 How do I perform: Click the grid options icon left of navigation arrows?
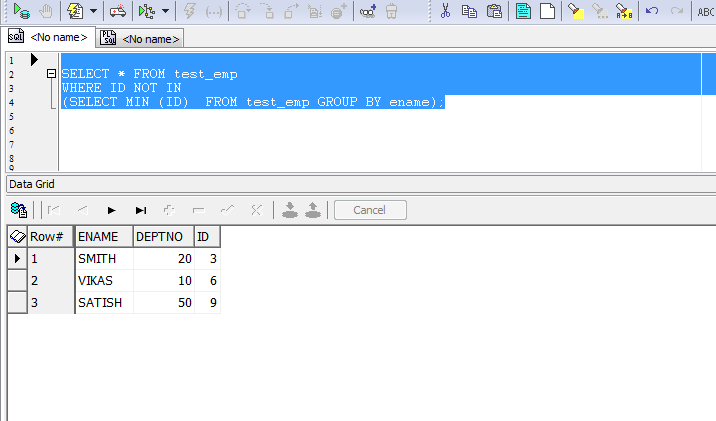click(18, 210)
